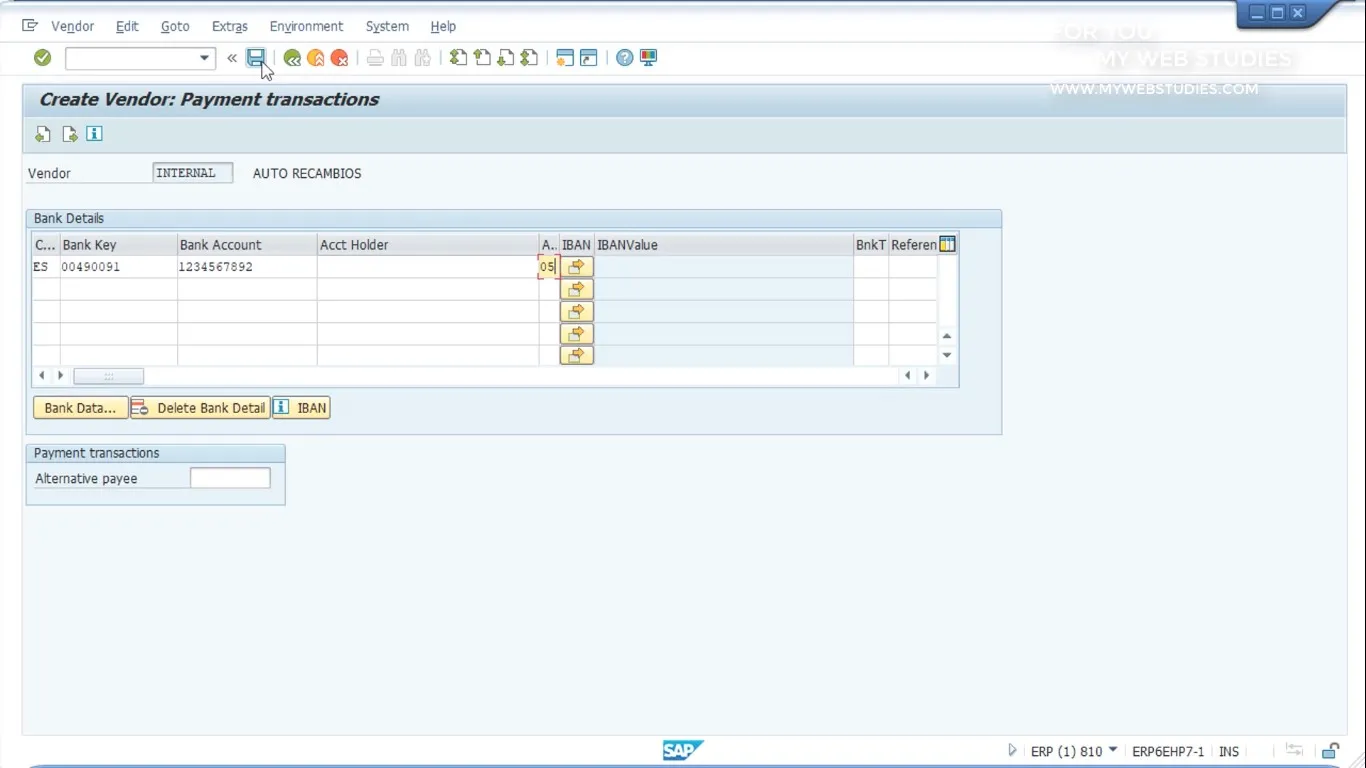Click the orange Exit icon
The width and height of the screenshot is (1366, 768).
315,58
